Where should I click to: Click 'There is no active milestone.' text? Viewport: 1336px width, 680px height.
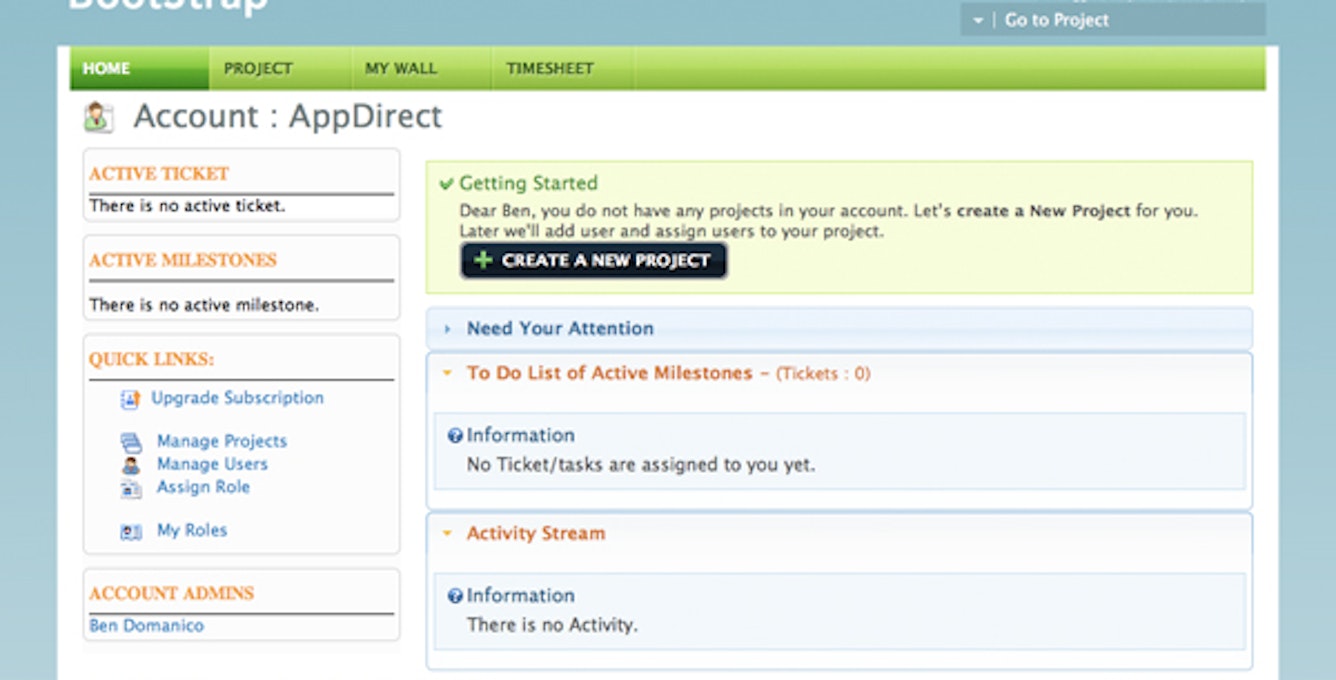click(x=204, y=305)
